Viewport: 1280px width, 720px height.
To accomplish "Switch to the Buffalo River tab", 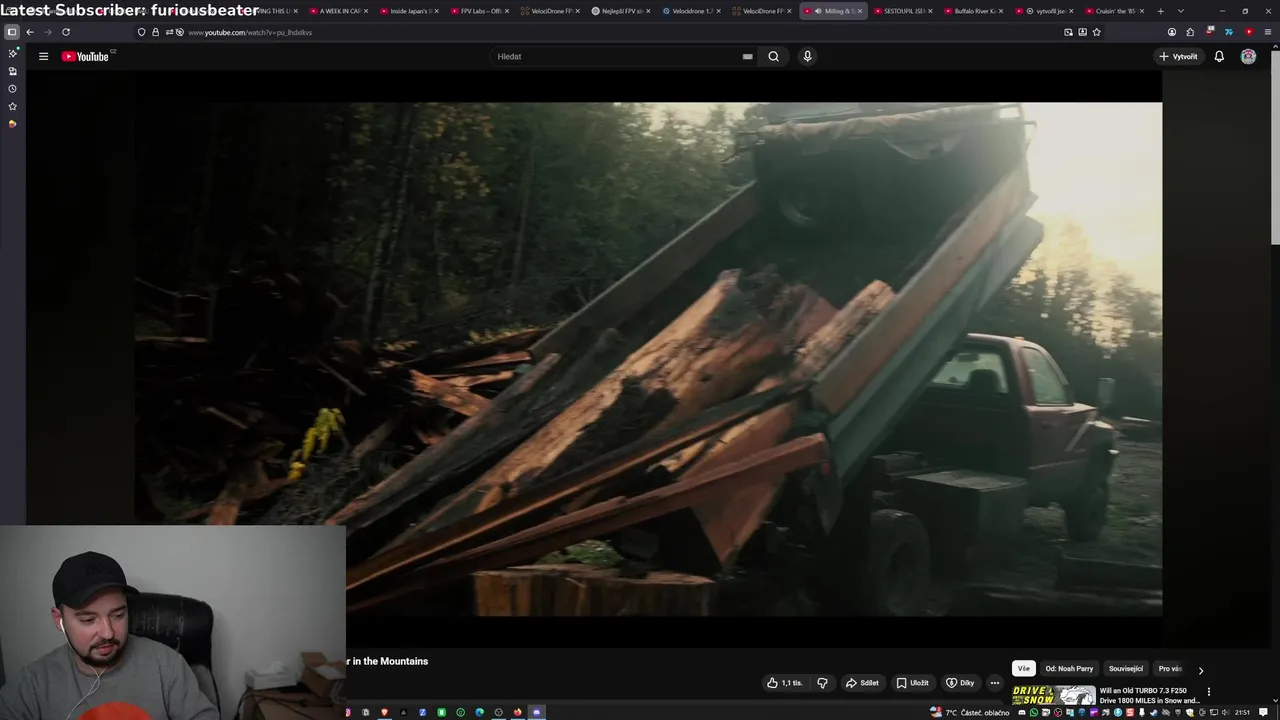I will coord(974,11).
